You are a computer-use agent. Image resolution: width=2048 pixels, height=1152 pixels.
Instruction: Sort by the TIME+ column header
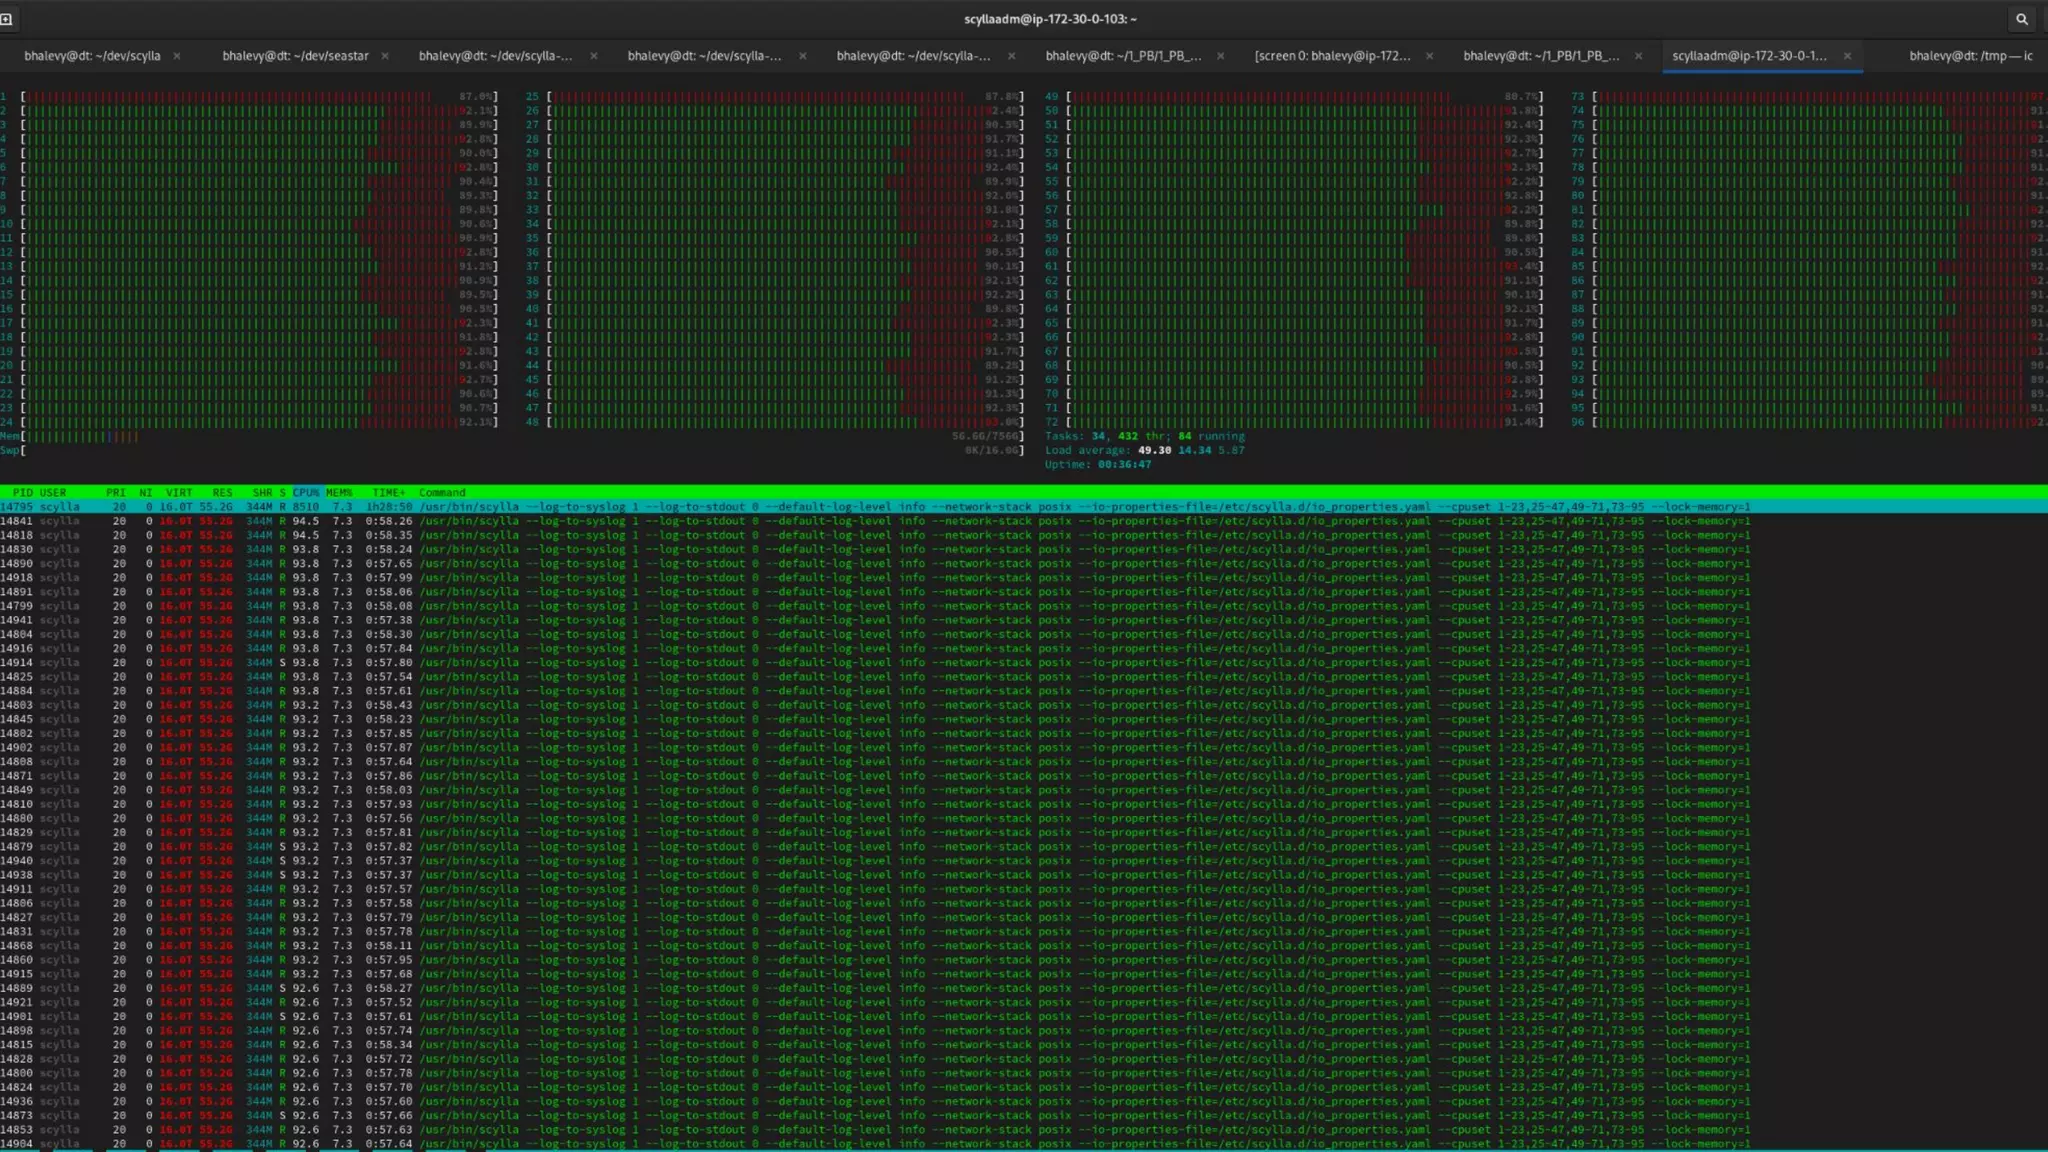[x=388, y=493]
